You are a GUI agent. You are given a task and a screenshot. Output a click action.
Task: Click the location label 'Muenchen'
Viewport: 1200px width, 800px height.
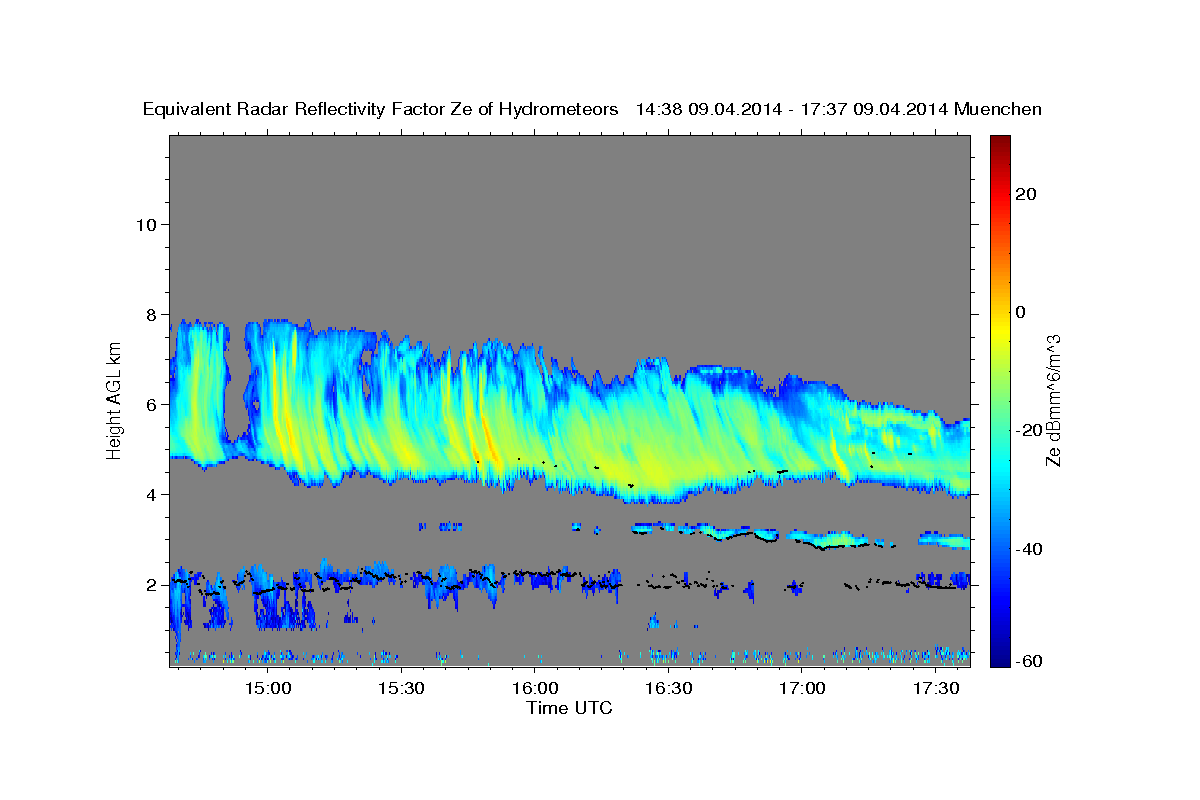click(x=999, y=110)
